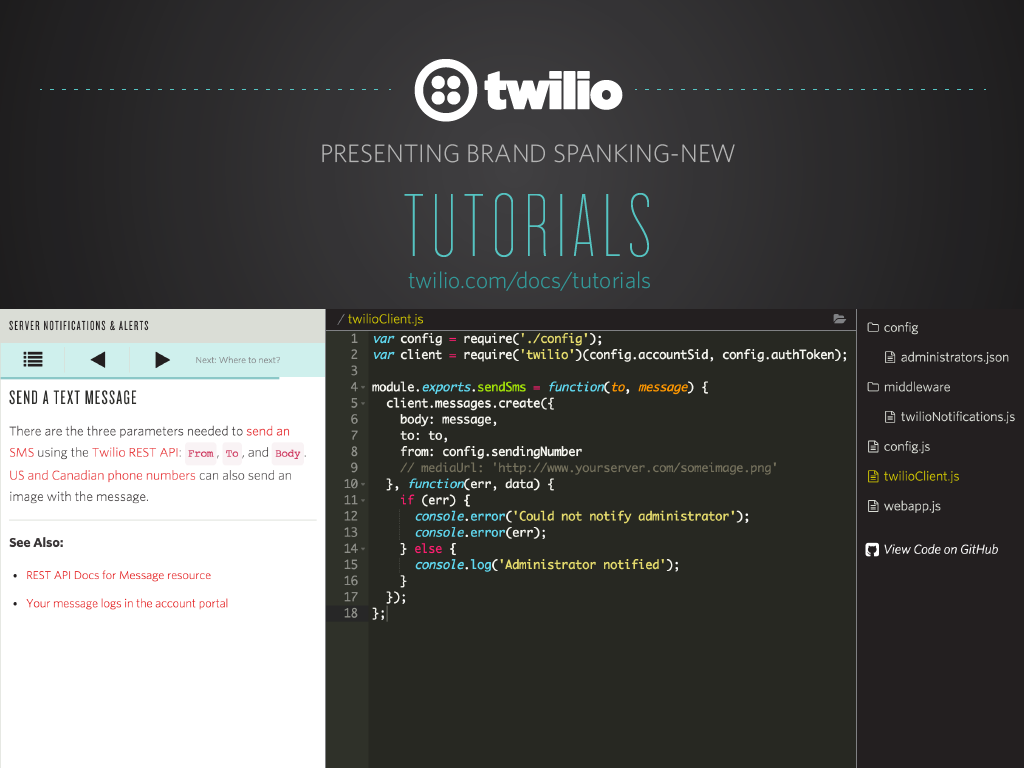Collapse code fold arrow on line 5
This screenshot has width=1024, height=768.
363,404
